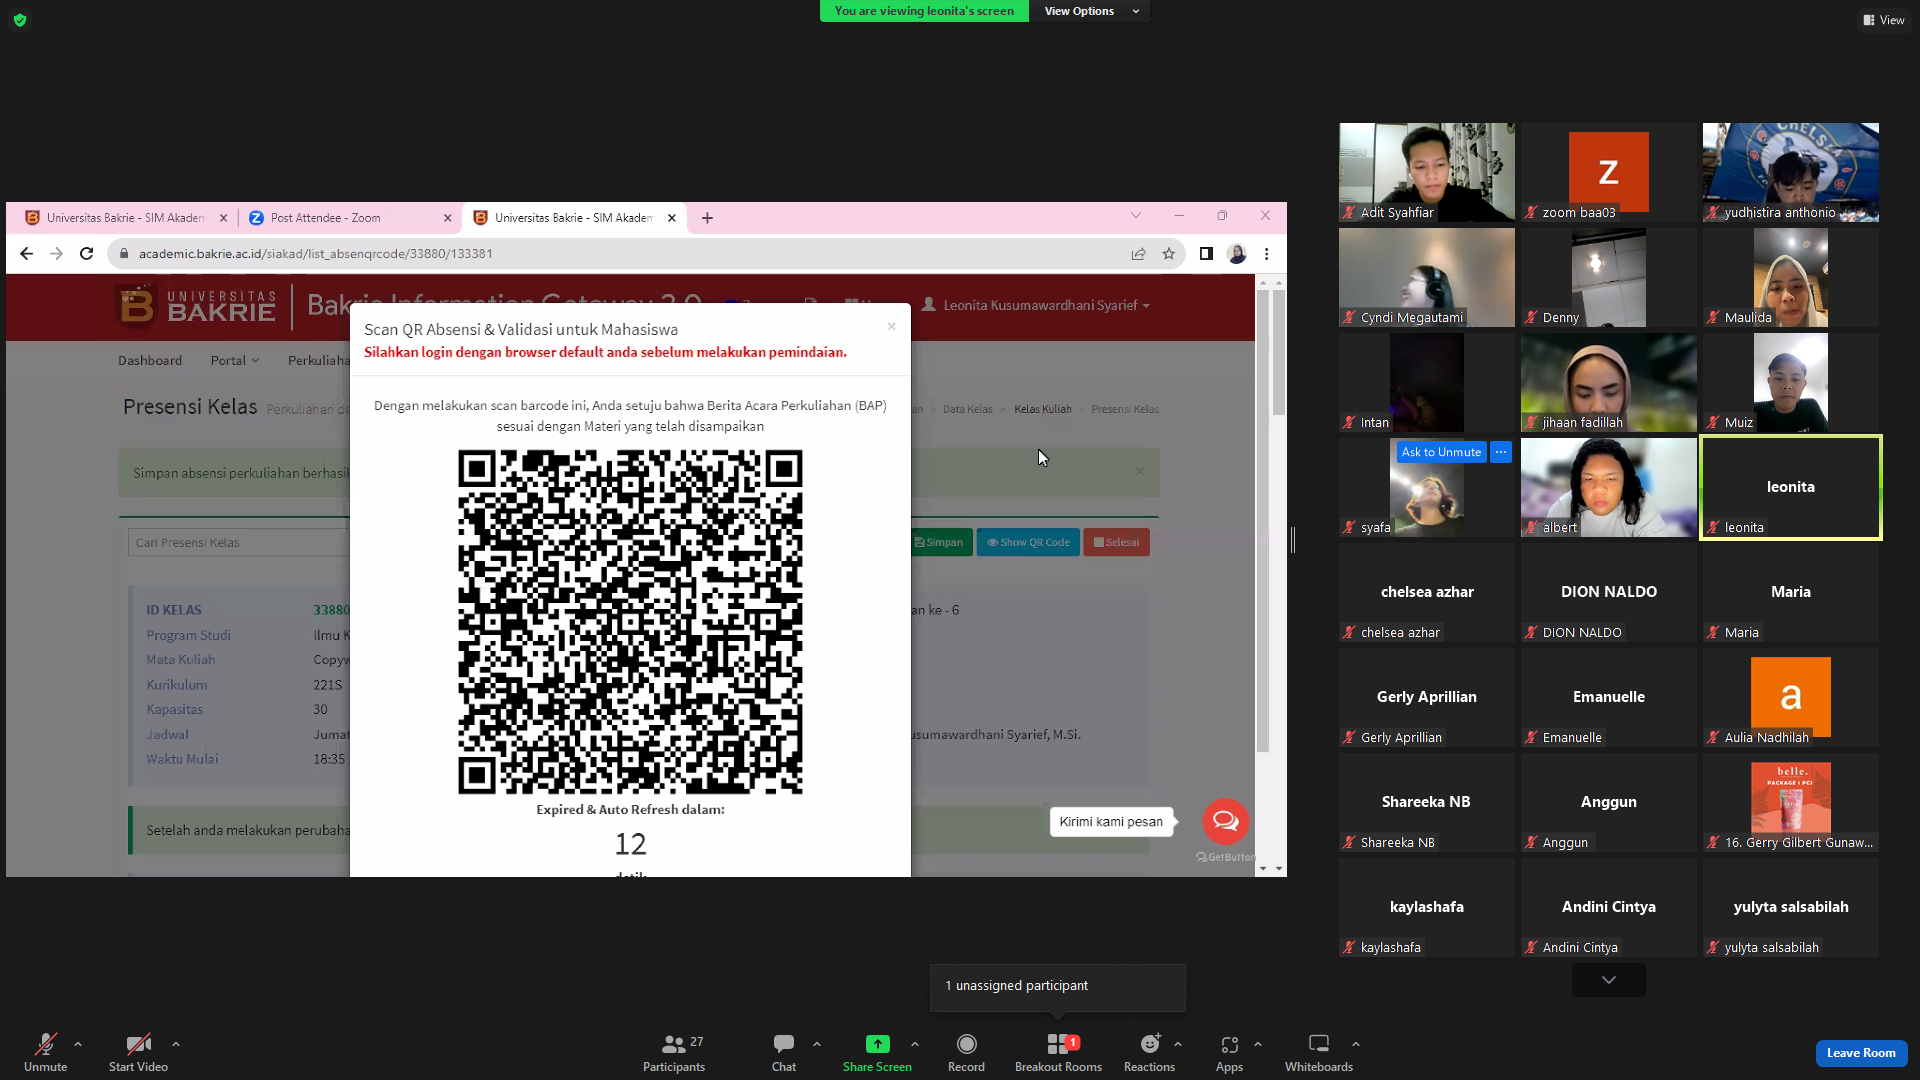Switch to first Universitas Bakrie SIM Akademik tab
This screenshot has height=1080, width=1920.
click(x=127, y=218)
